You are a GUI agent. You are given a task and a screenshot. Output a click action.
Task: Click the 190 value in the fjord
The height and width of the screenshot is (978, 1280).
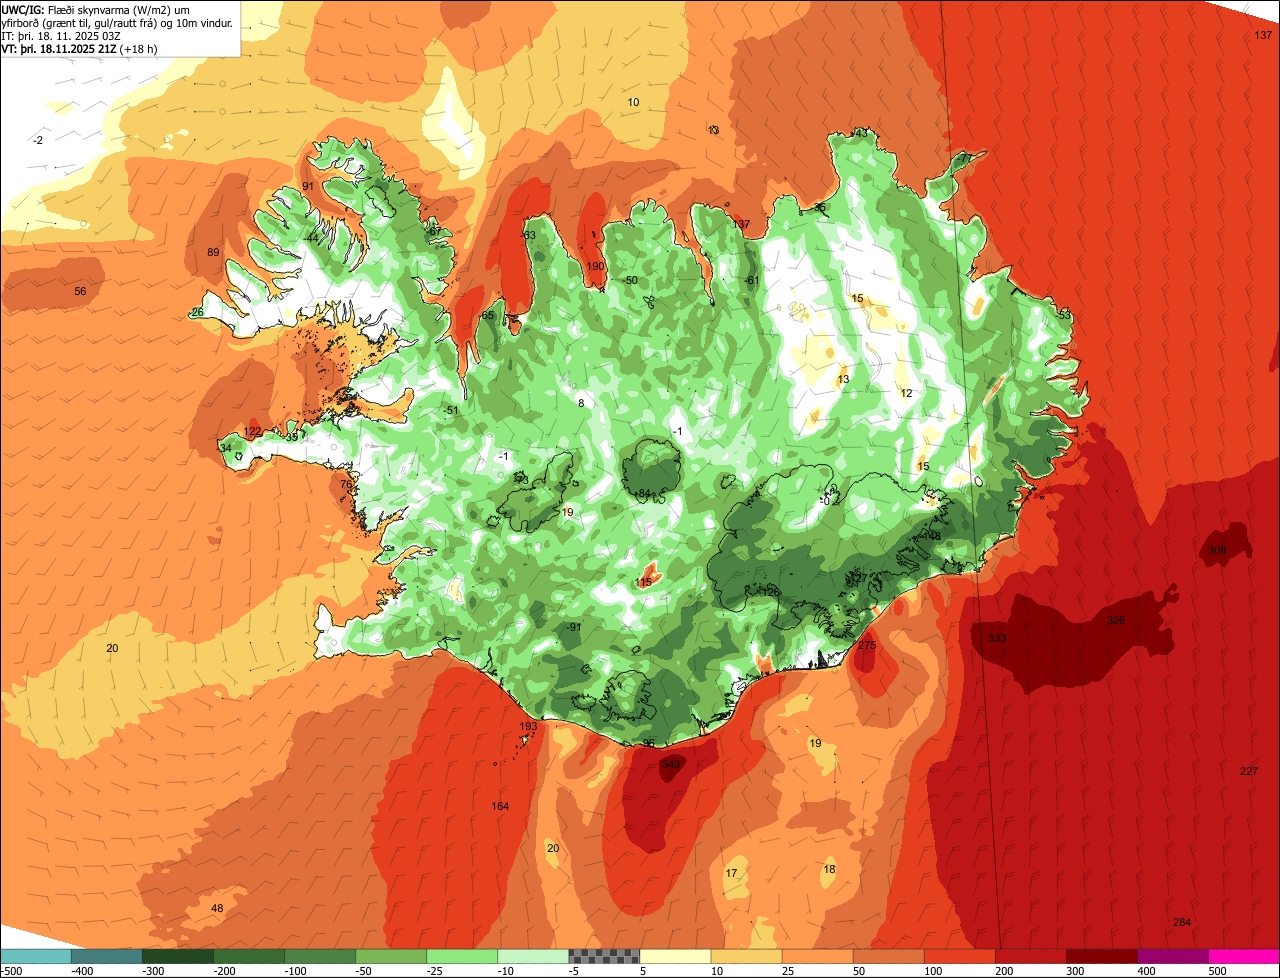coord(595,266)
